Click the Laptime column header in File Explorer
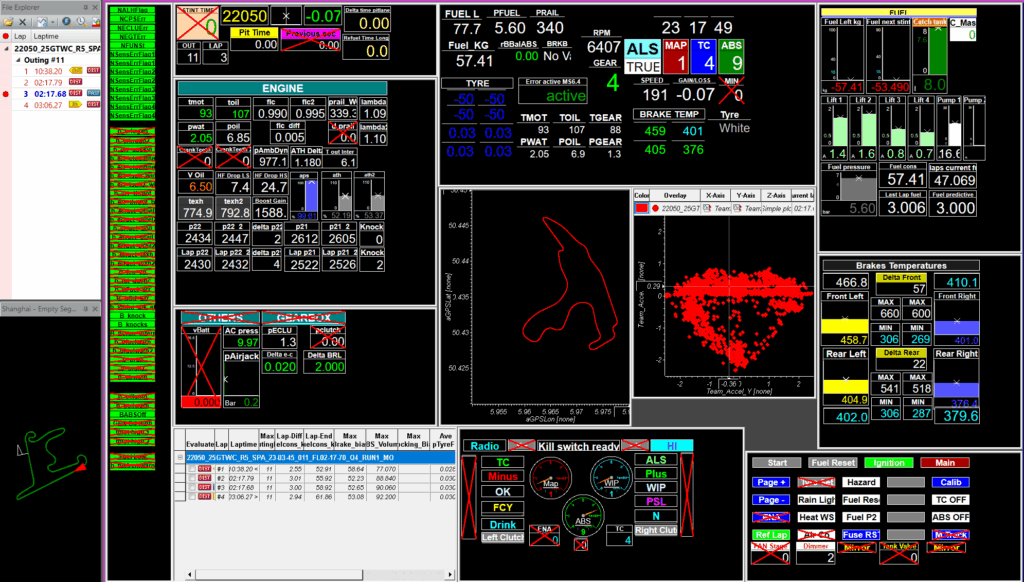The height and width of the screenshot is (582, 1024). tap(48, 34)
